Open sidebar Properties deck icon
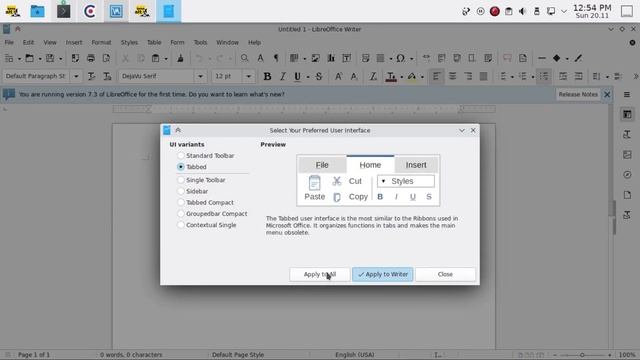This screenshot has height=360, width=640. [627, 115]
